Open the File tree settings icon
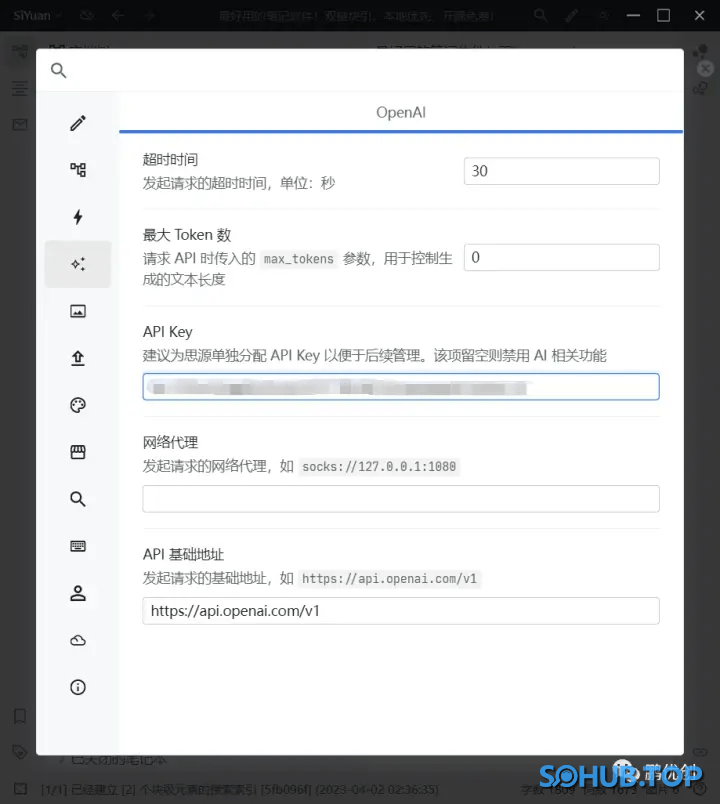The height and width of the screenshot is (804, 720). point(78,170)
